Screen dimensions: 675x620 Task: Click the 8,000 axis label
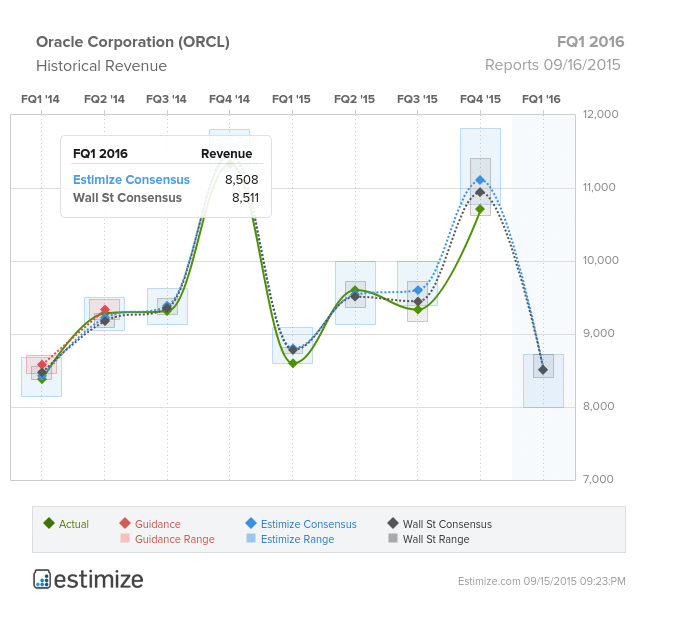(x=598, y=406)
